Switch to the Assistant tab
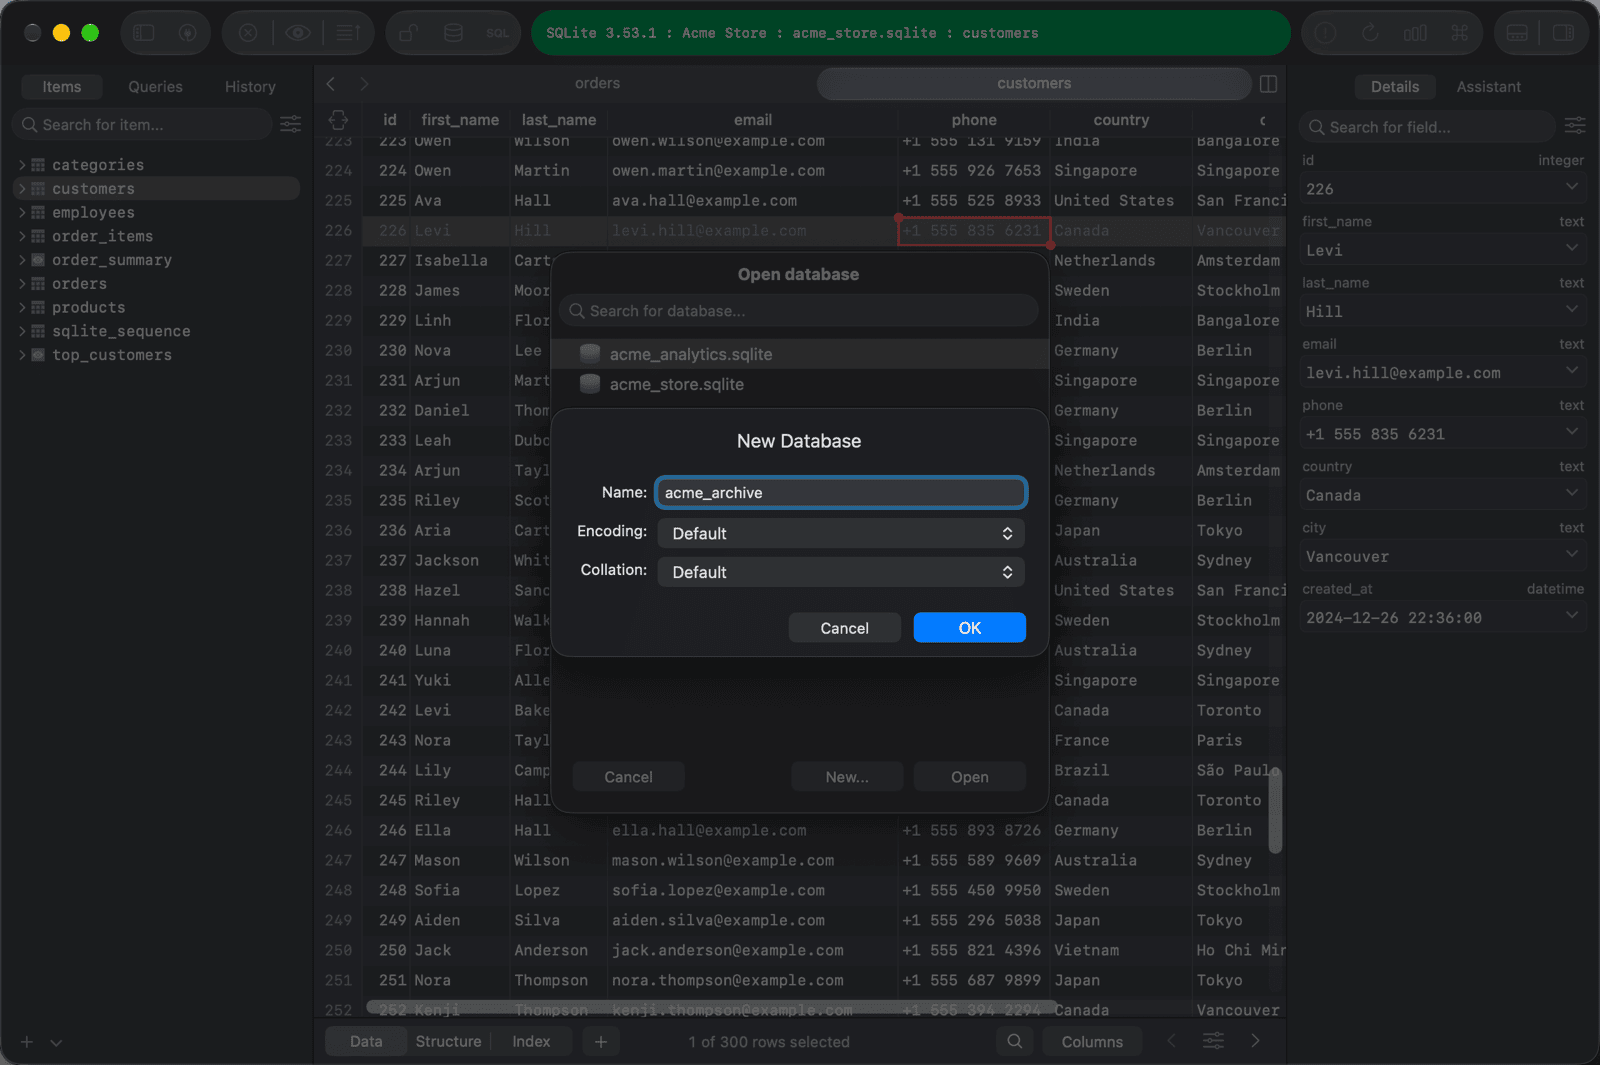 pyautogui.click(x=1488, y=87)
